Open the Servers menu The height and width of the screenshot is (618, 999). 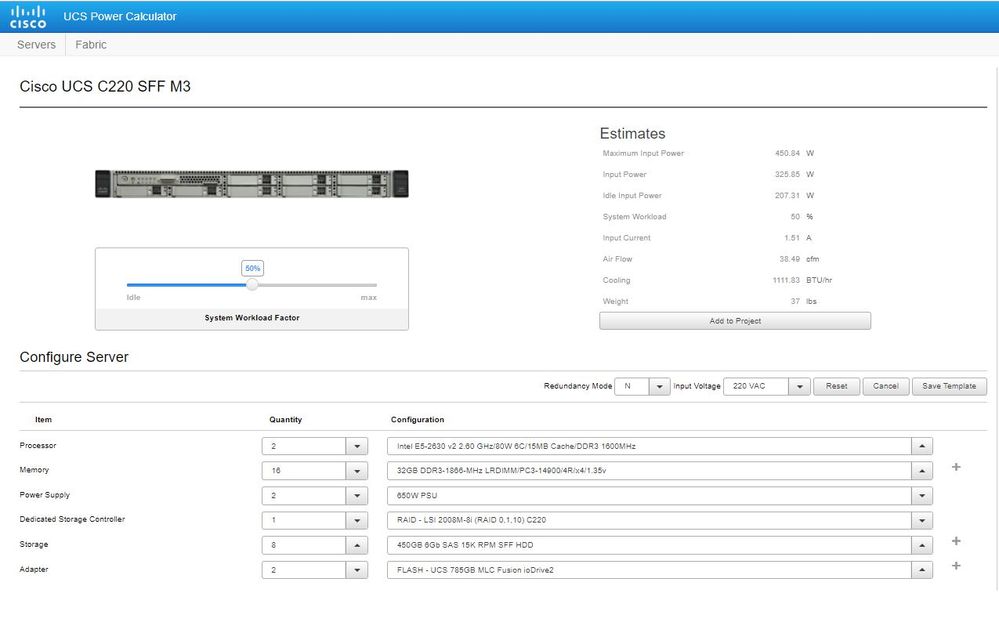(36, 45)
